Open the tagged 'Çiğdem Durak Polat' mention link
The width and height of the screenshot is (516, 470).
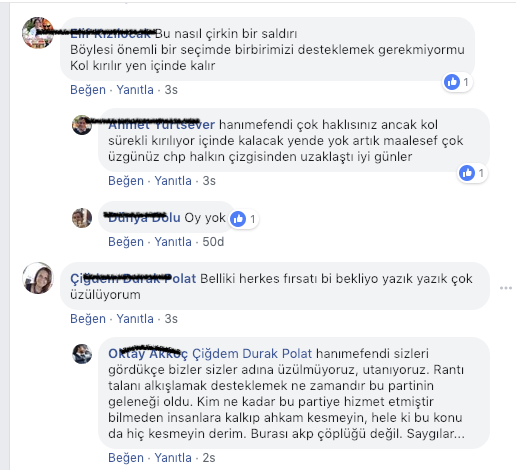[x=252, y=354]
